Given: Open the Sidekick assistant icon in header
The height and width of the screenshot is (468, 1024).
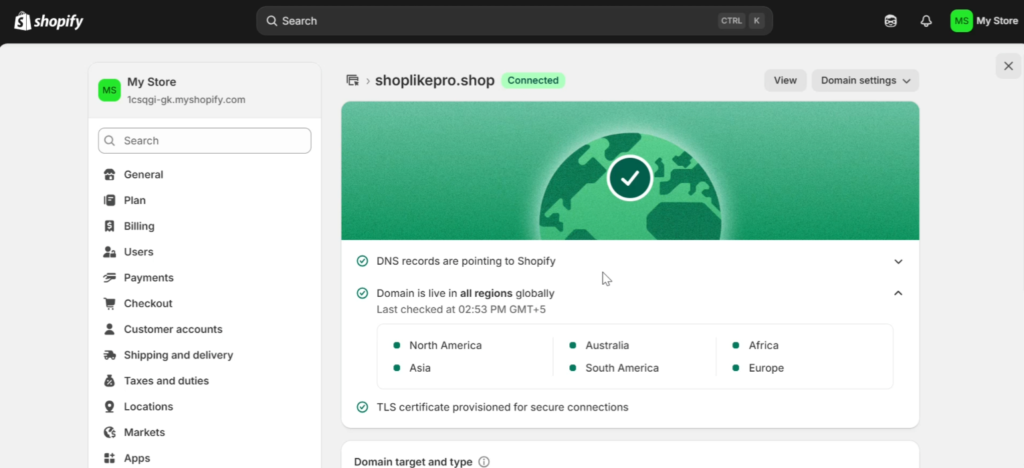Looking at the screenshot, I should 890,21.
